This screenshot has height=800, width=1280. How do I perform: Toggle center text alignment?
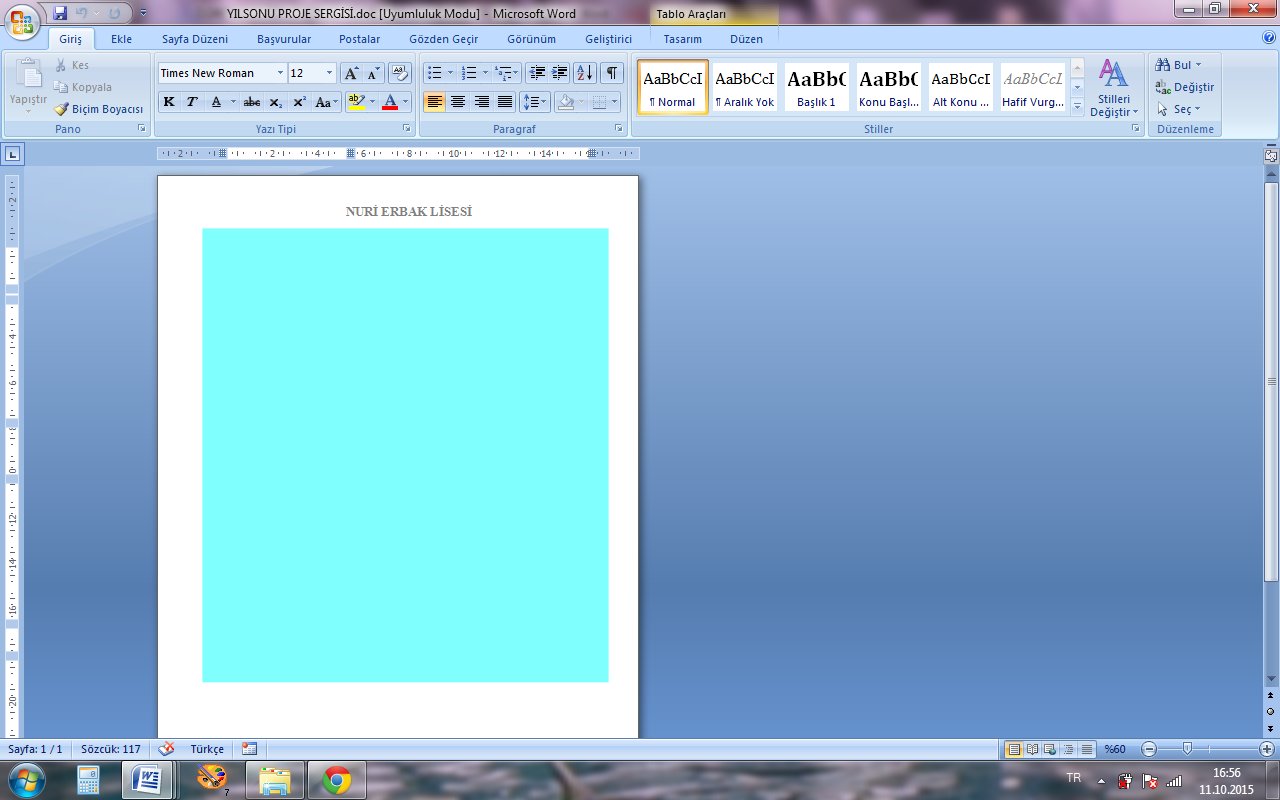pos(458,102)
